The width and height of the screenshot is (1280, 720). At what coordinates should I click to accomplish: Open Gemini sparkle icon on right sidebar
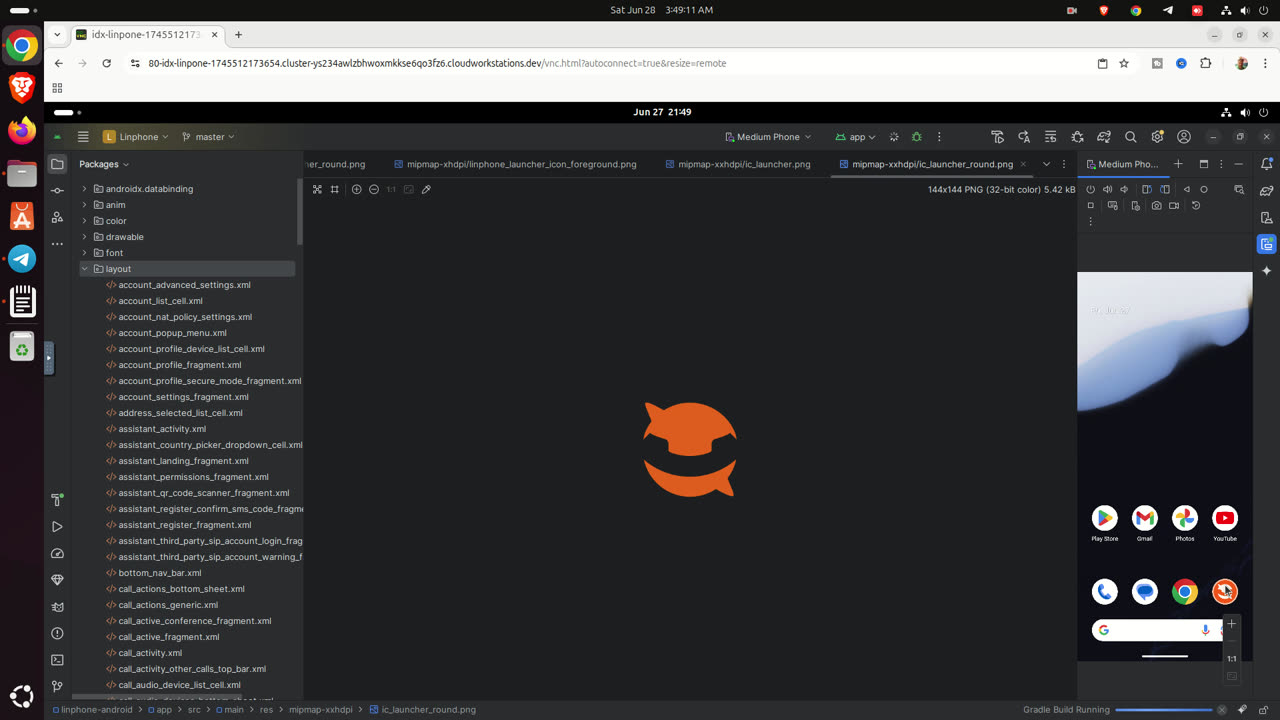click(1267, 271)
